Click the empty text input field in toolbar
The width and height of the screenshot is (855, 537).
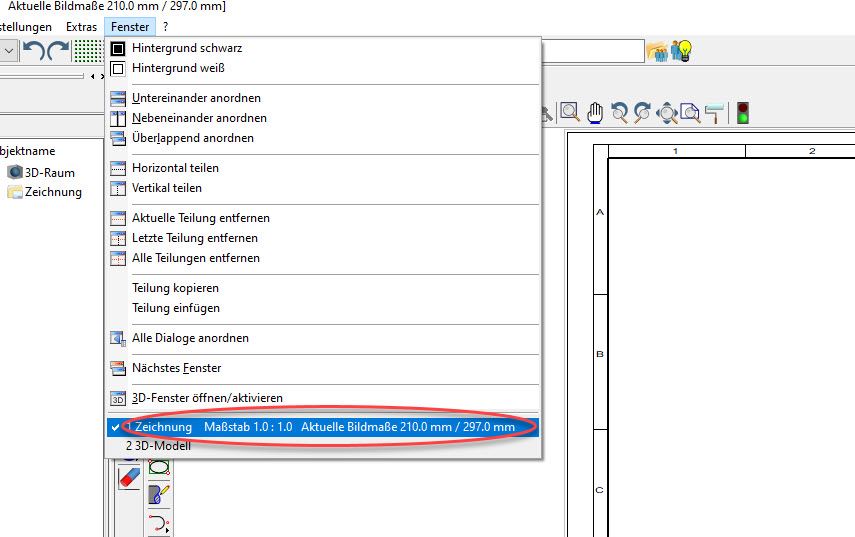593,51
